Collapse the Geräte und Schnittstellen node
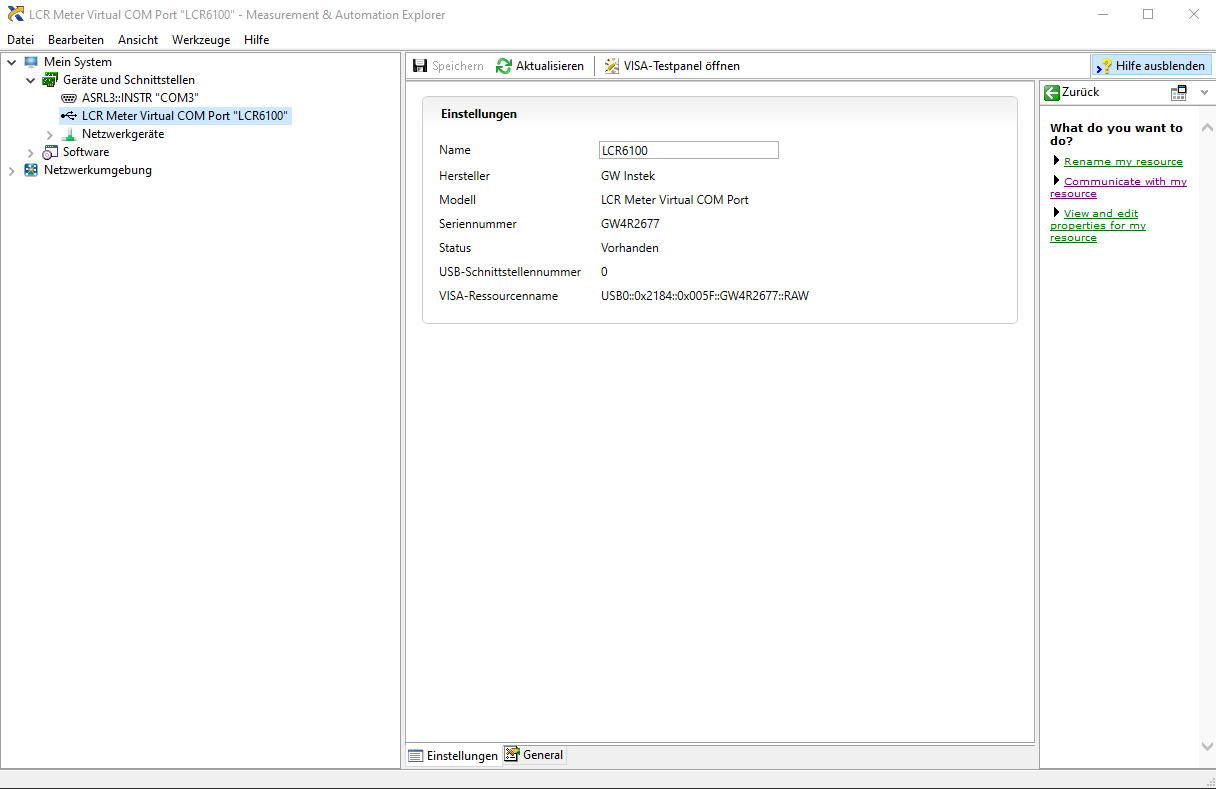Screen dimensions: 1216x789 [x=30, y=80]
